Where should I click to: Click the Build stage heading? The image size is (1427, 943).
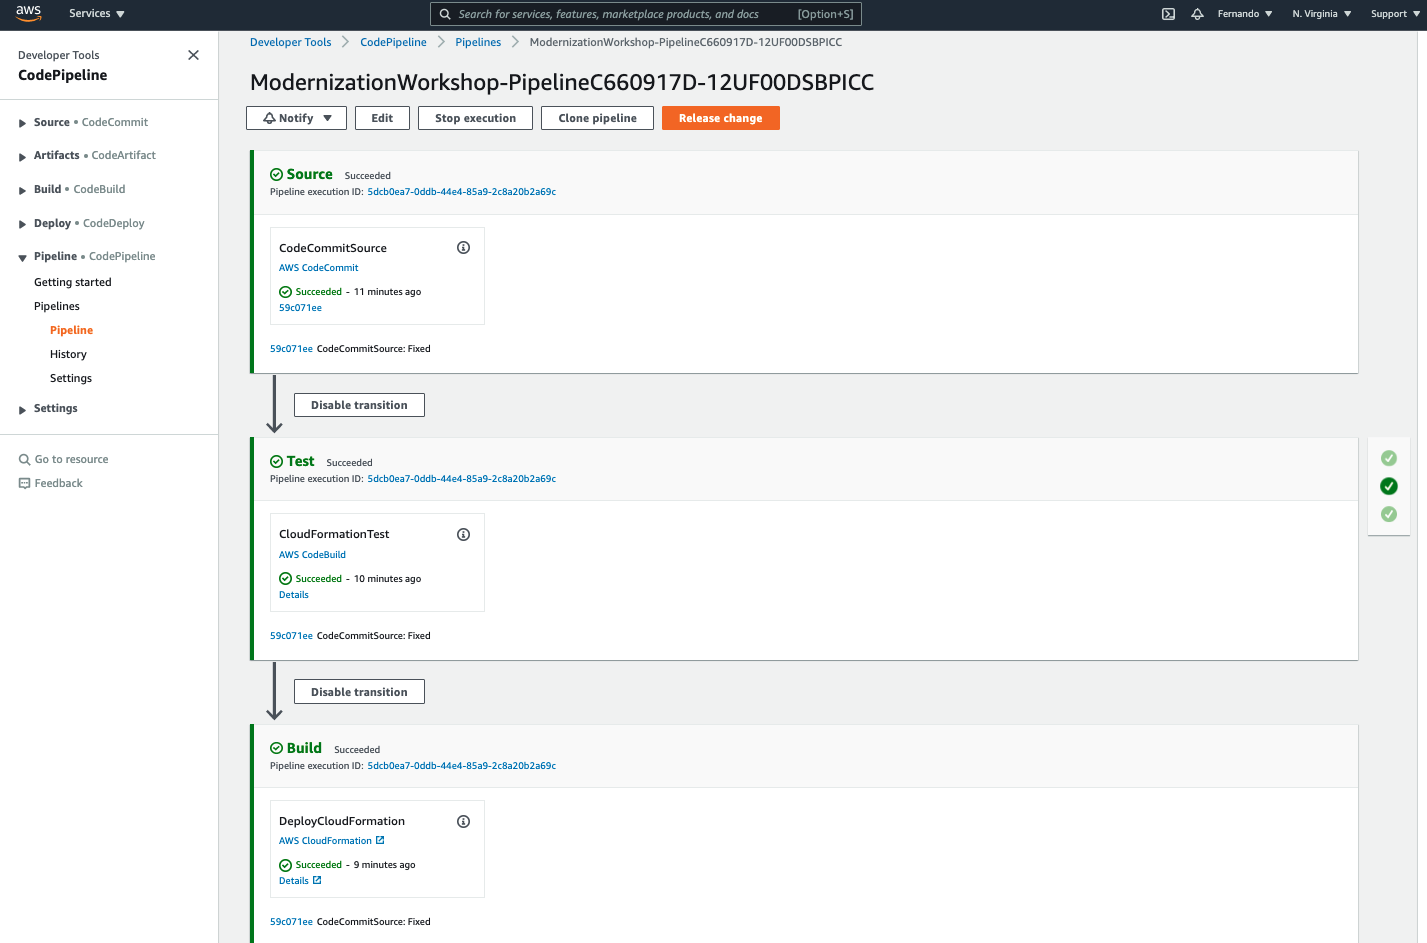pos(304,748)
